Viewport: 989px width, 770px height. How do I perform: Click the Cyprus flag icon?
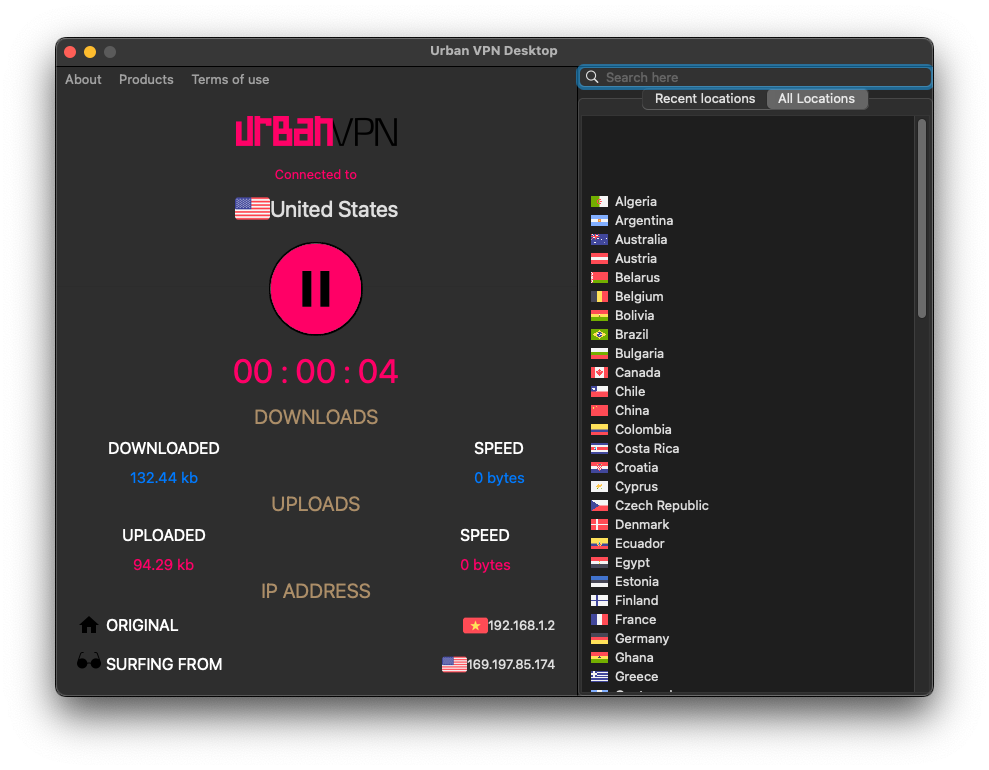pyautogui.click(x=599, y=486)
